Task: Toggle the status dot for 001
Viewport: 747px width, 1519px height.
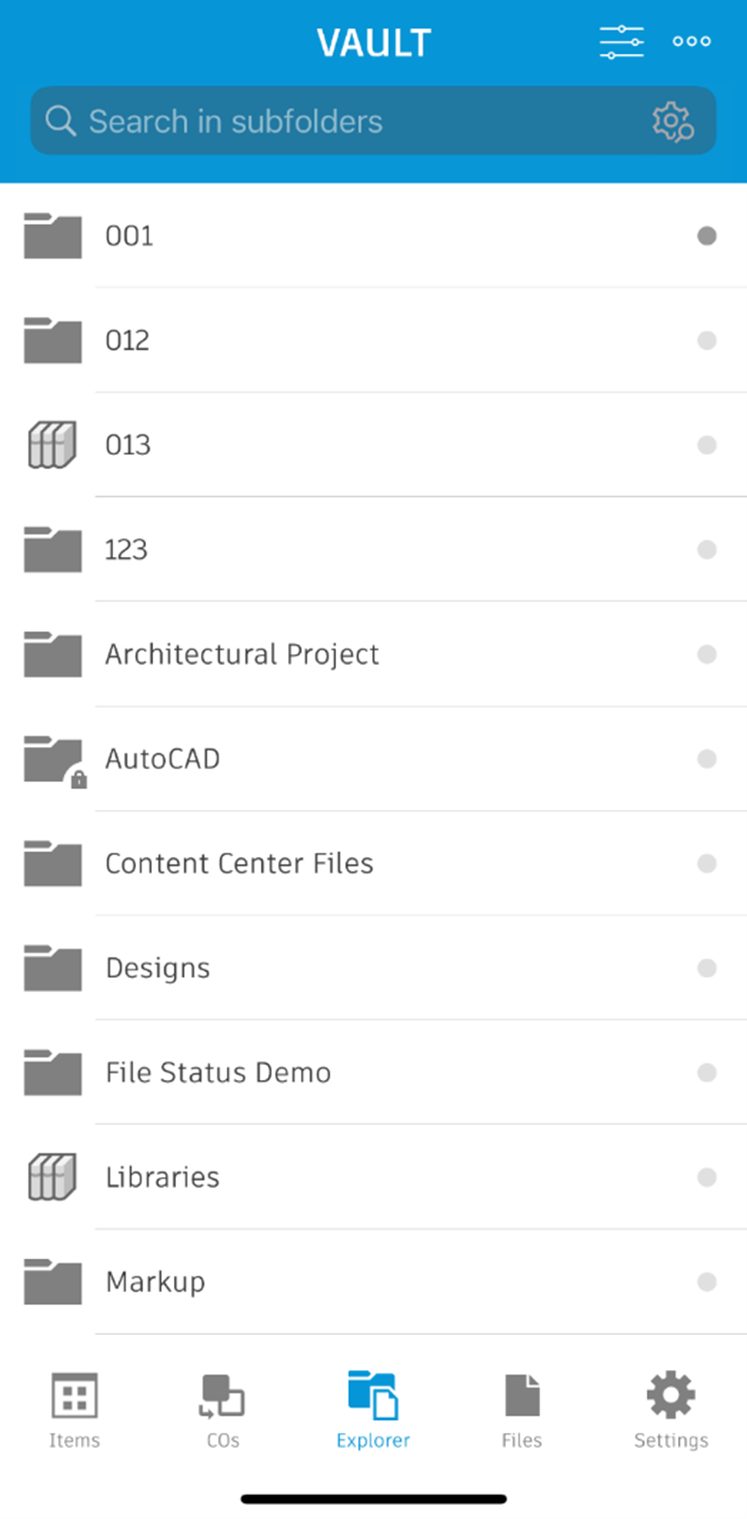Action: click(707, 236)
